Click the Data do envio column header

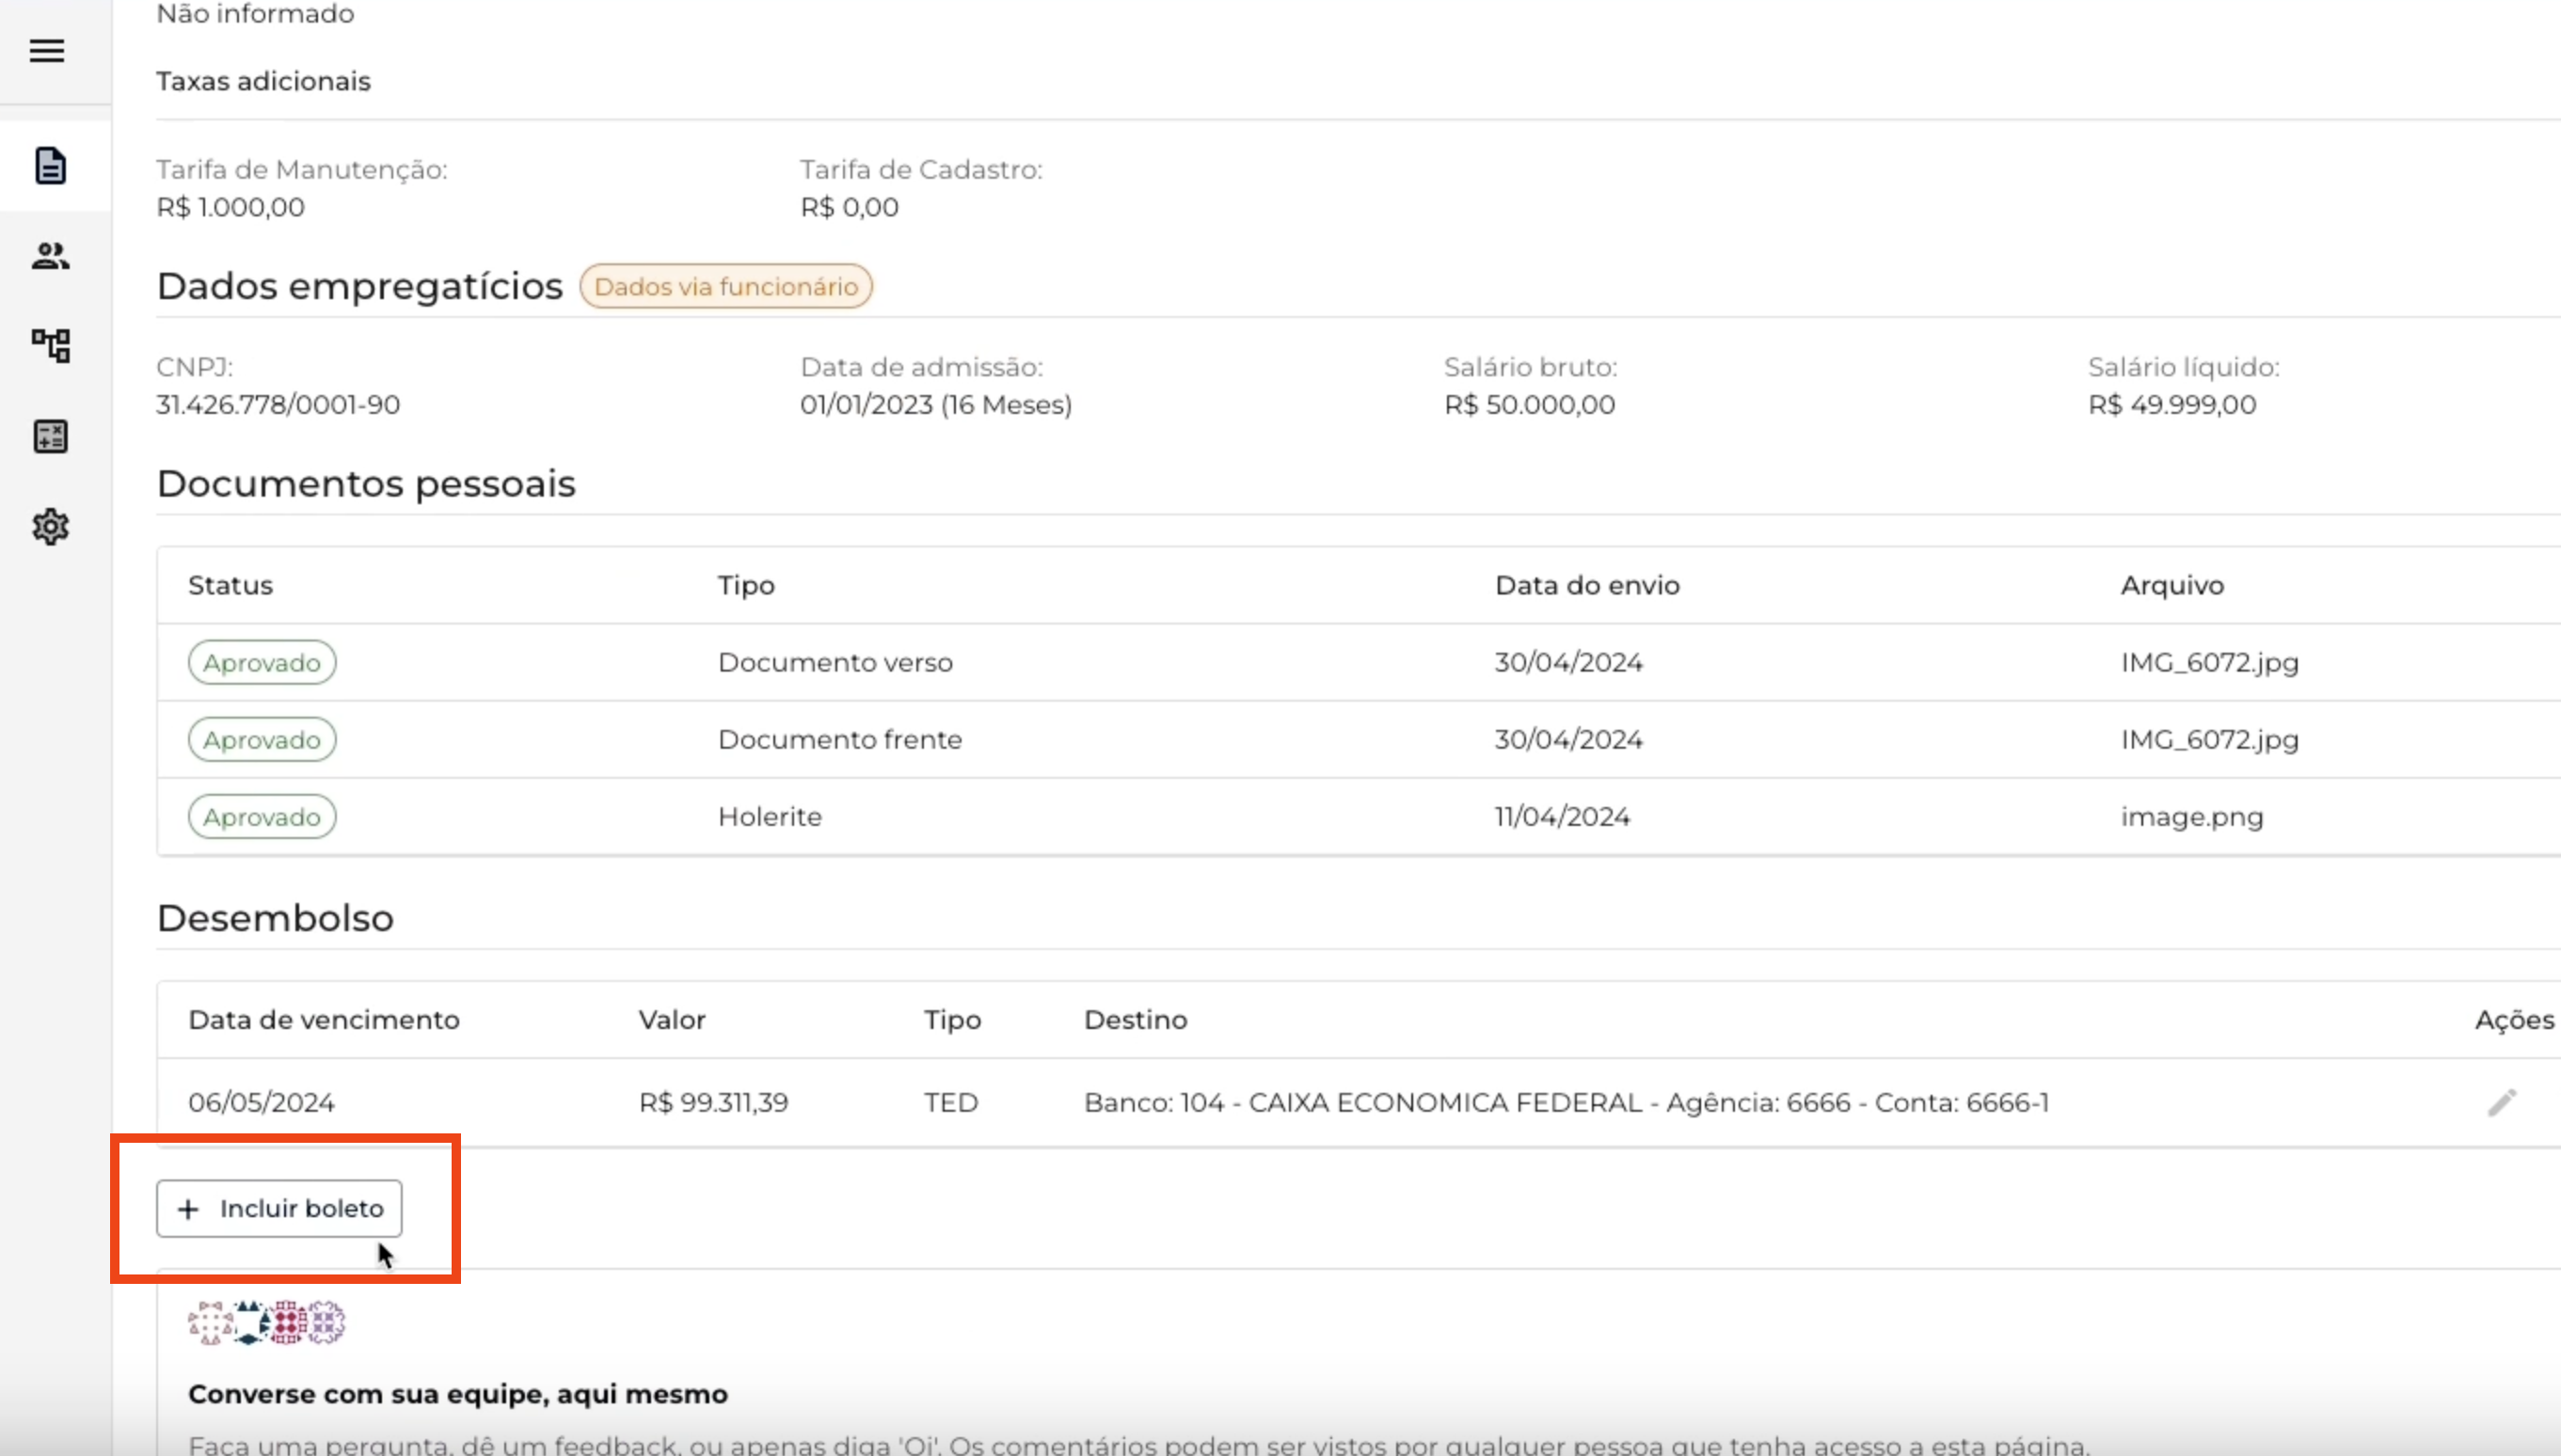1586,585
